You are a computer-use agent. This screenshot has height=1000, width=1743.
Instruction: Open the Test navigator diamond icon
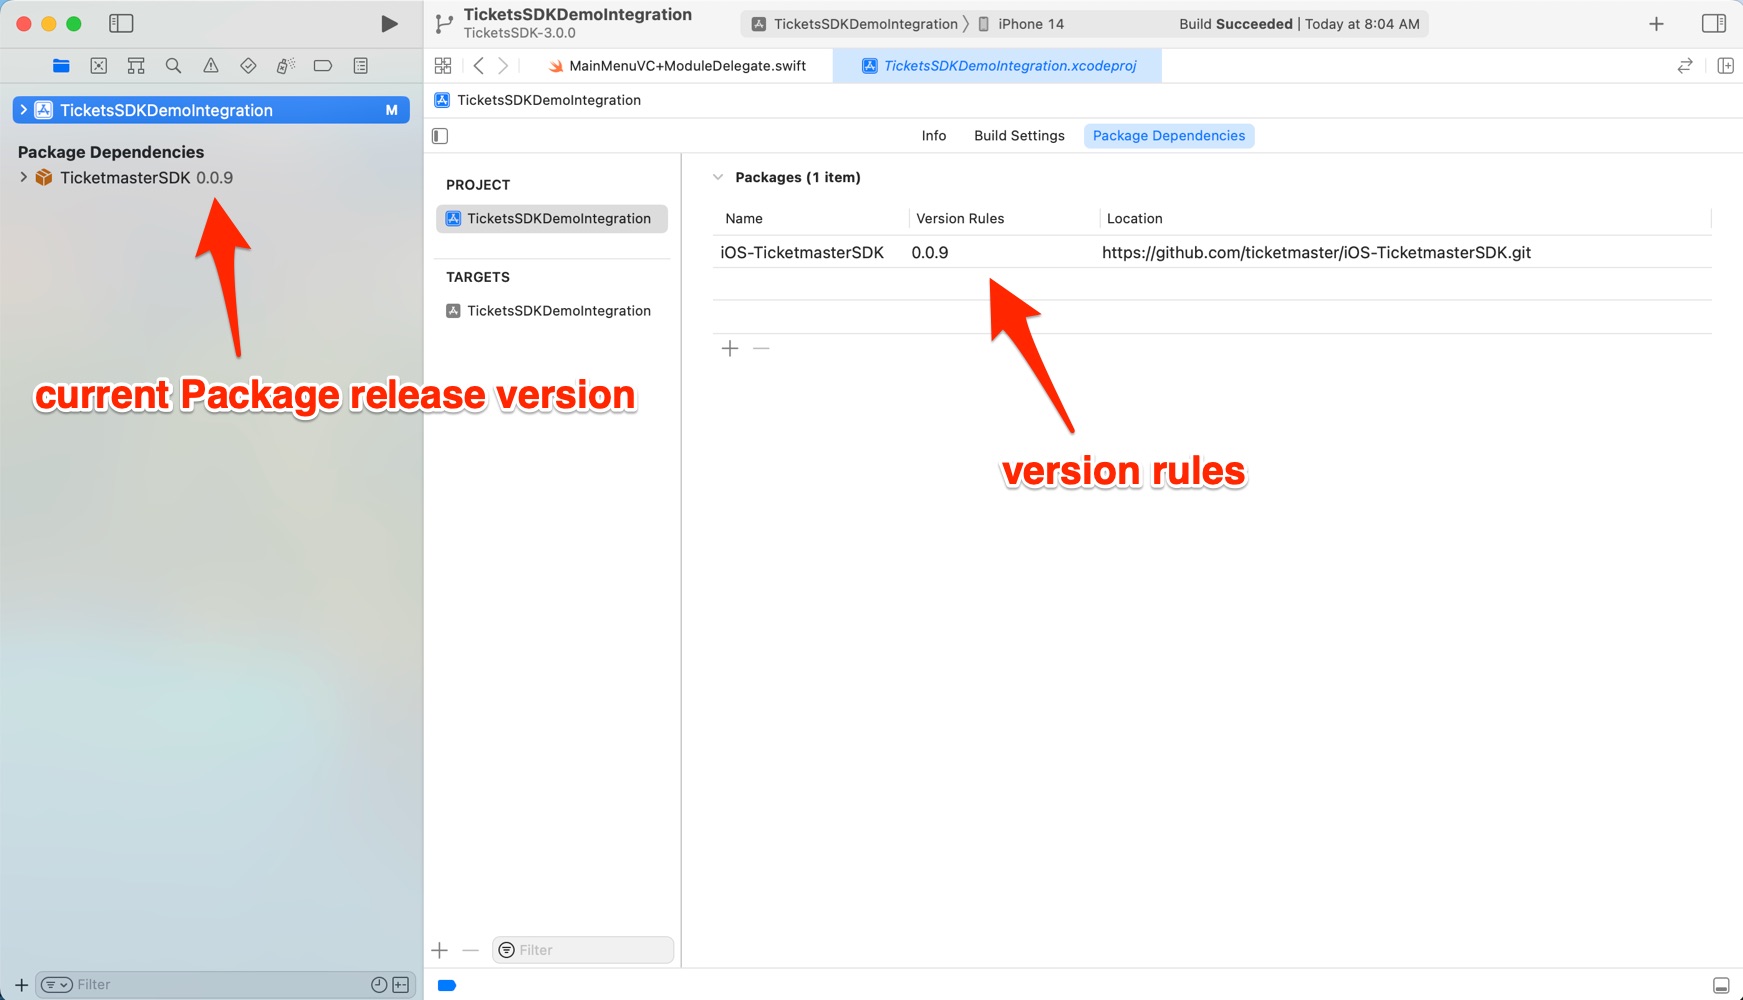(248, 66)
